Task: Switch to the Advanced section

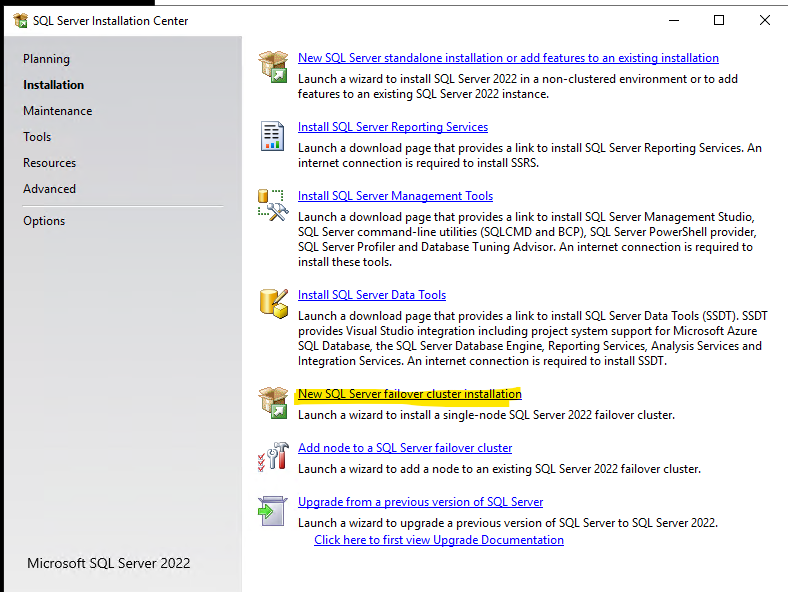Action: click(49, 189)
